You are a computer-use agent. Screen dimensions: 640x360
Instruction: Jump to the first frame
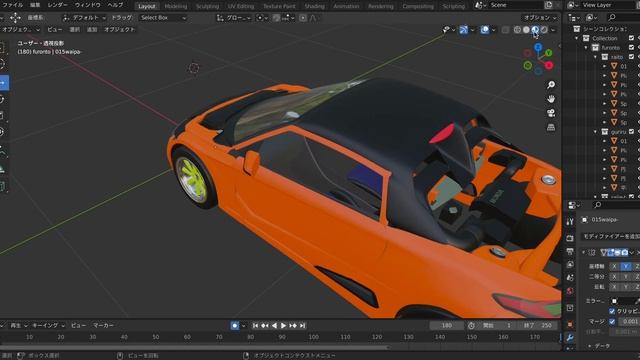click(255, 326)
